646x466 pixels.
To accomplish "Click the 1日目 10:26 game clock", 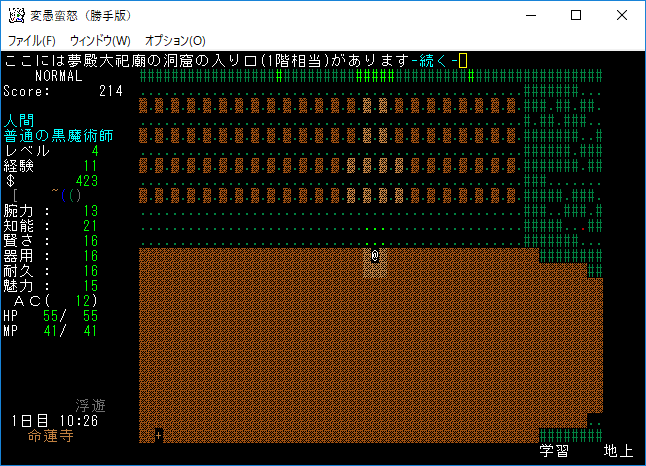I will [x=54, y=420].
